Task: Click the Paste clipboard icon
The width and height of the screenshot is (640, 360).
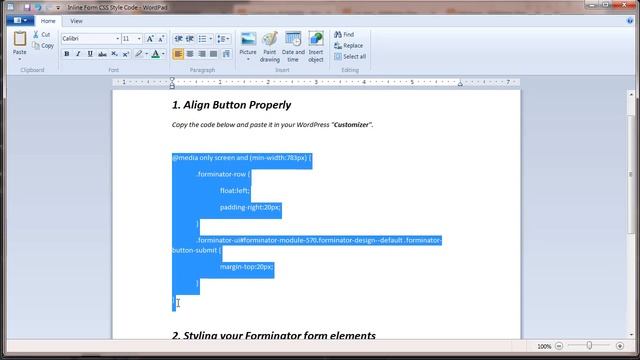Action: pos(20,38)
